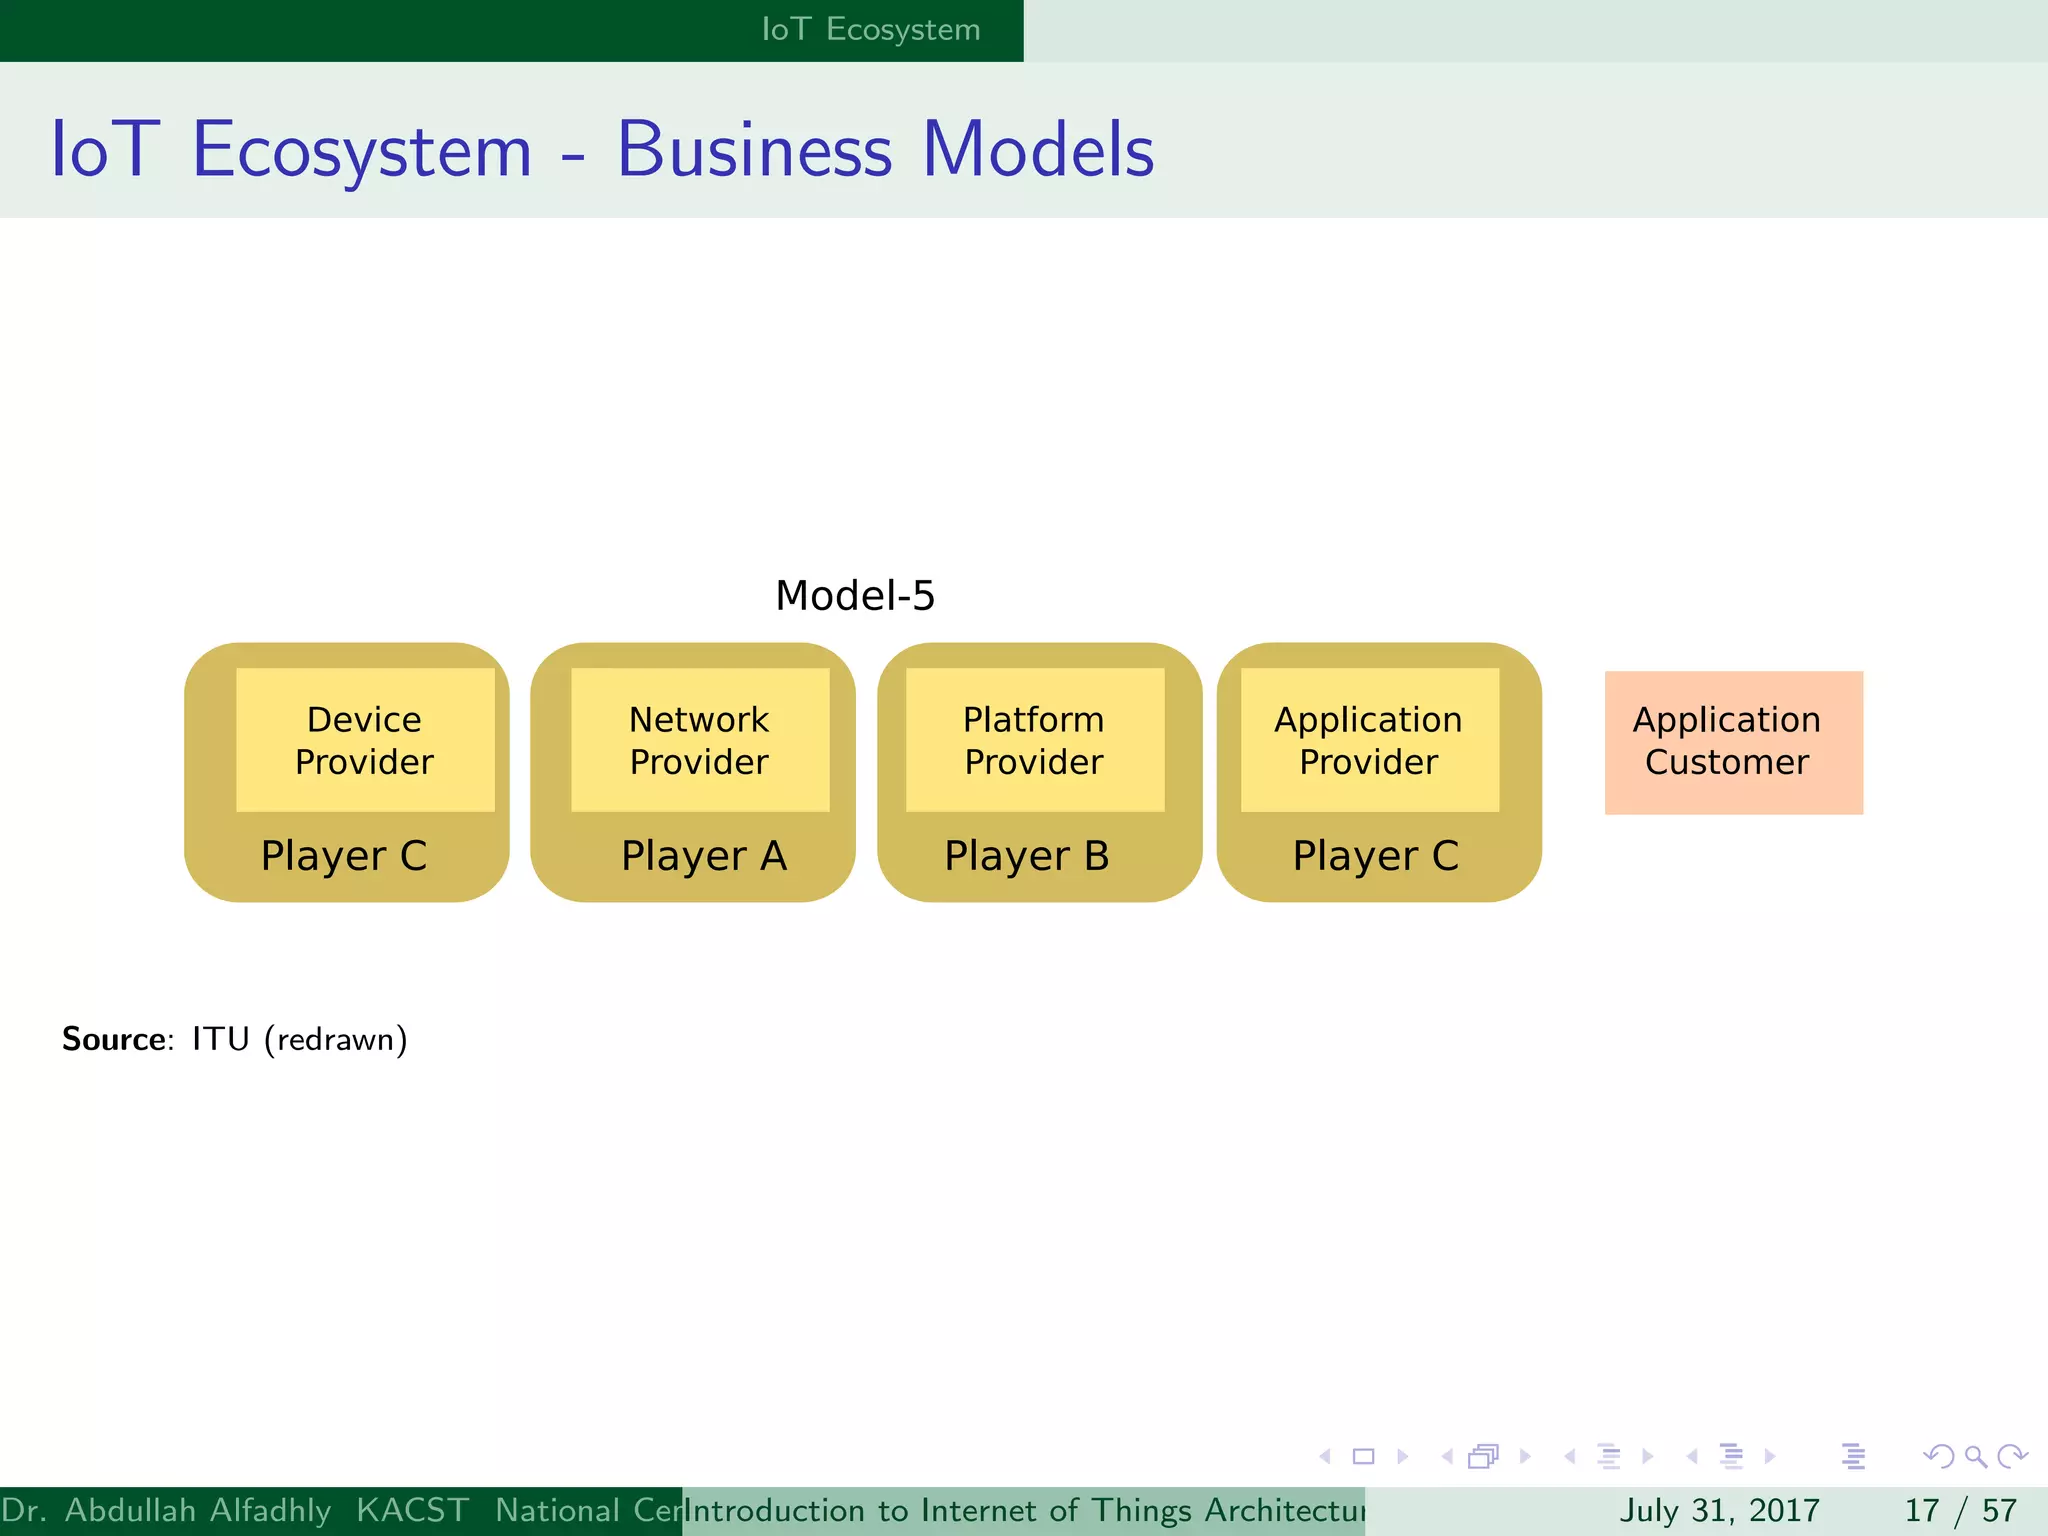Click the Platform Provider box
2048x1536 pixels.
click(1034, 741)
